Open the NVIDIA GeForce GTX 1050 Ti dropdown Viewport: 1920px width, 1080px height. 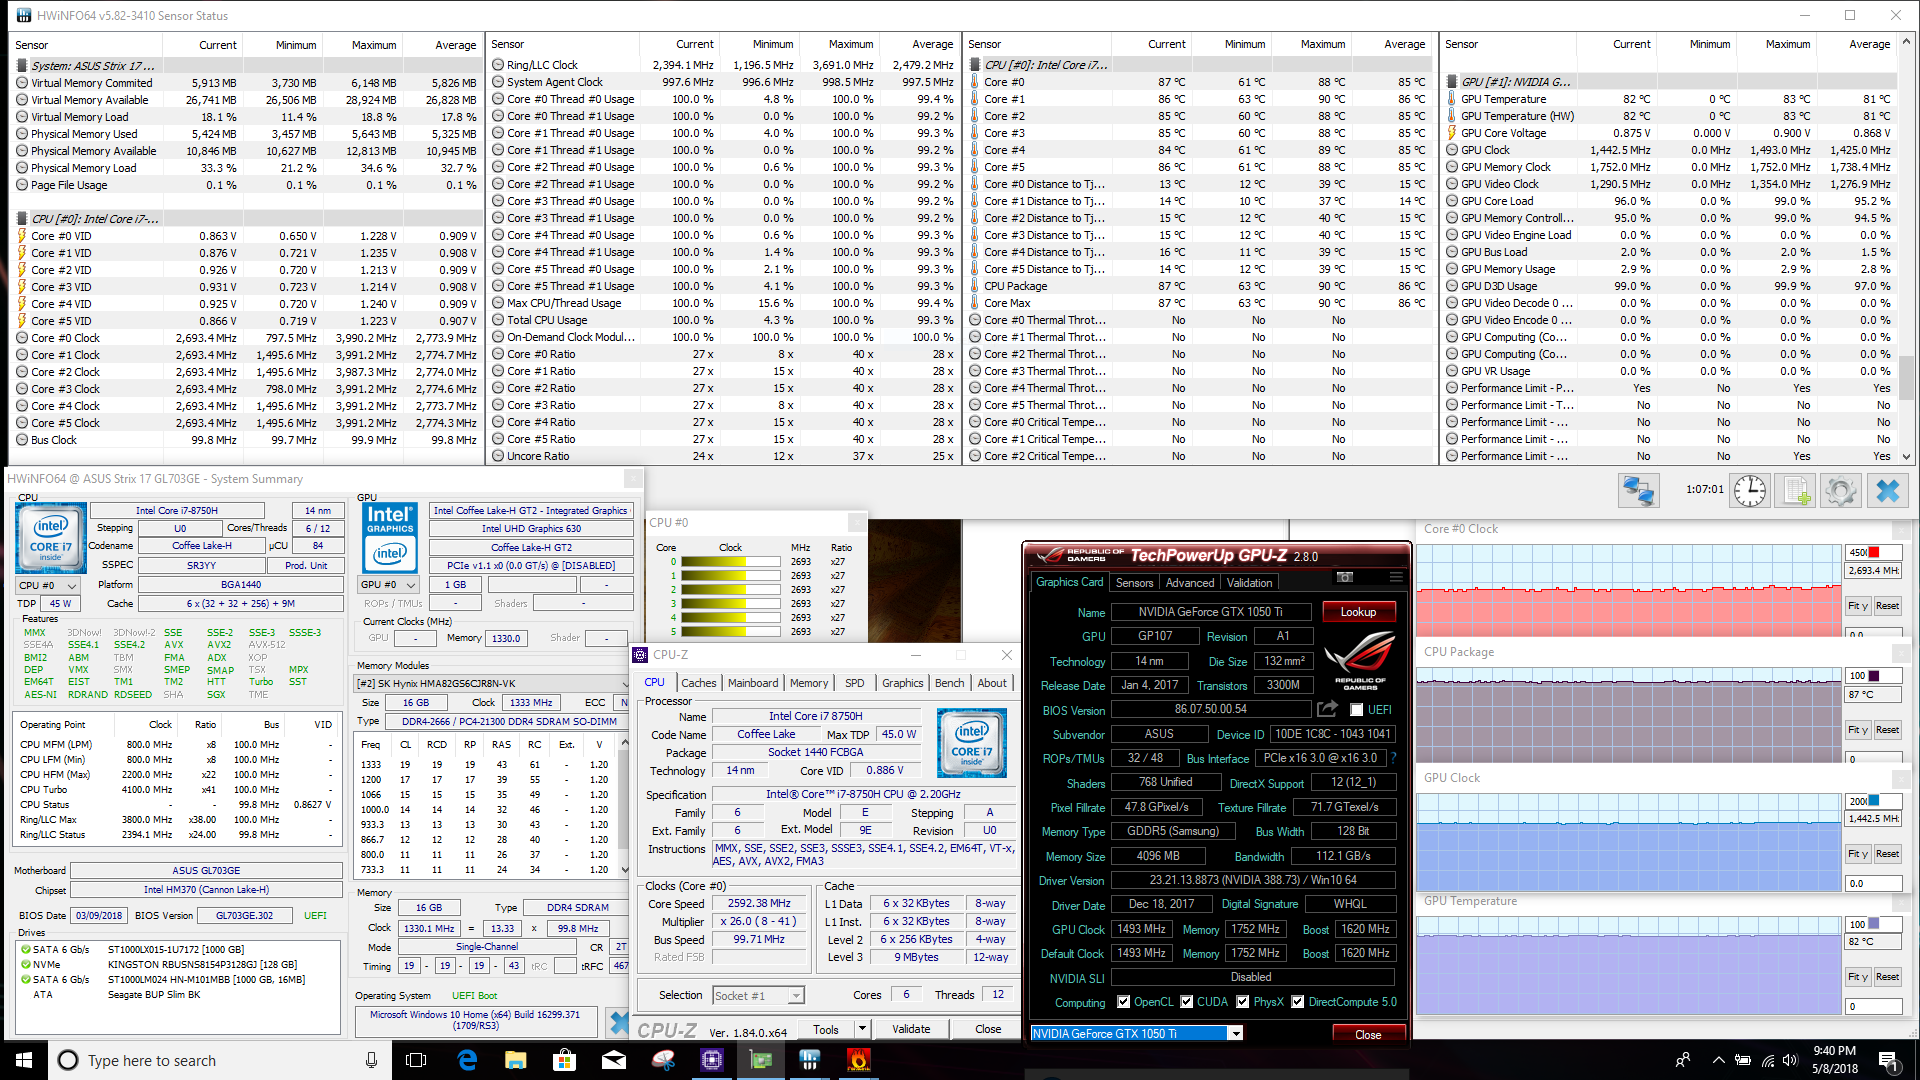pyautogui.click(x=1236, y=1034)
